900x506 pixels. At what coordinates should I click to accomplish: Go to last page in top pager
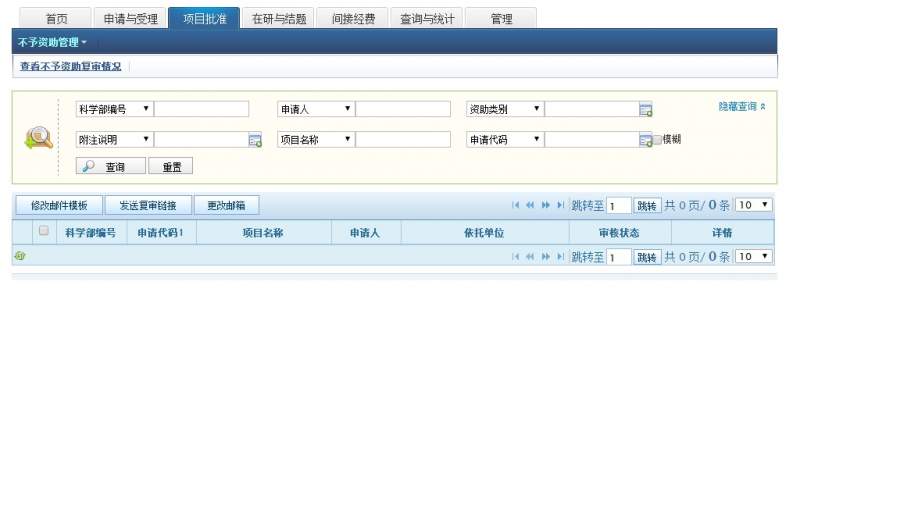click(x=560, y=205)
